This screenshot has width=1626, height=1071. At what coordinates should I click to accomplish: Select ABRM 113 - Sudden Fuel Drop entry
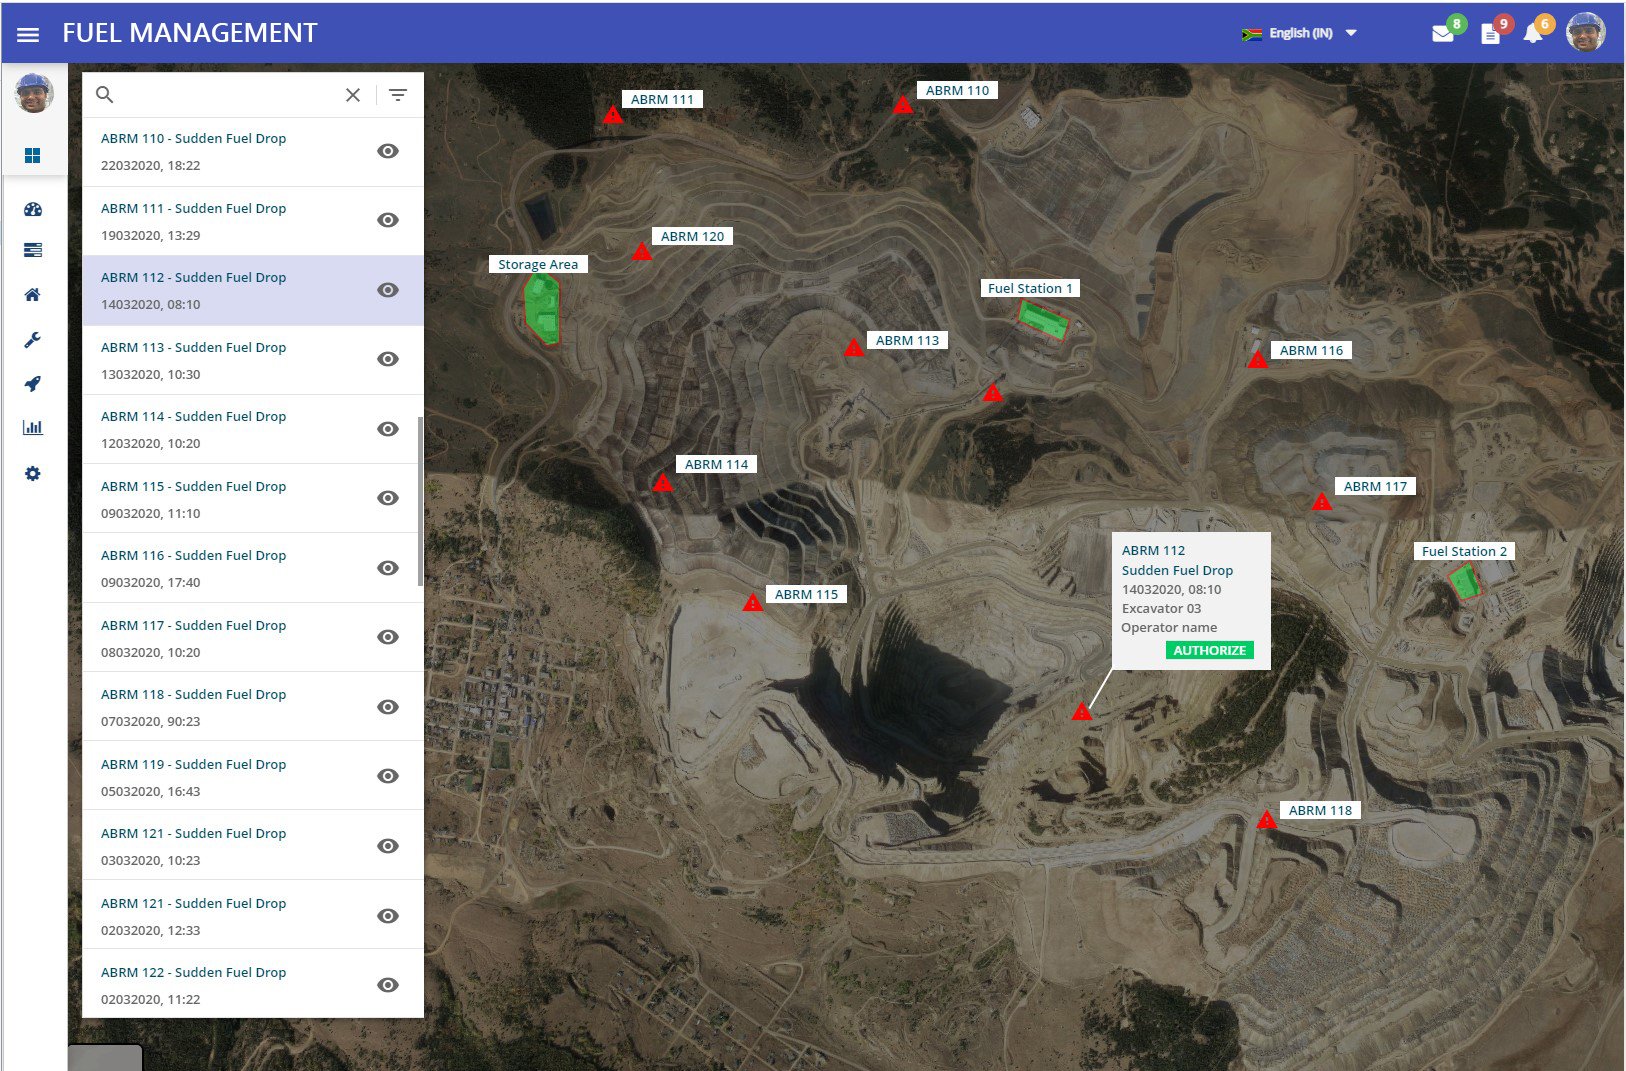pyautogui.click(x=253, y=360)
